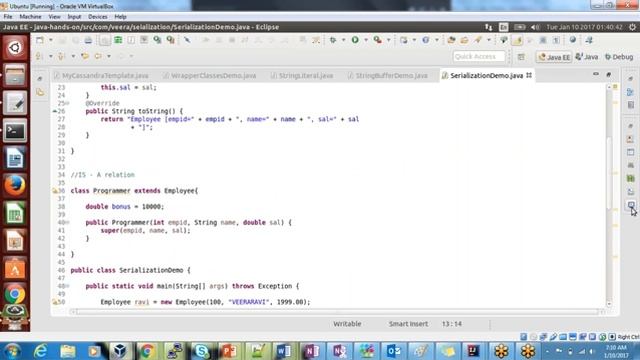Click the sound volume indicator in Ubuntu panel
The height and width of the screenshot is (360, 640).
click(535, 27)
